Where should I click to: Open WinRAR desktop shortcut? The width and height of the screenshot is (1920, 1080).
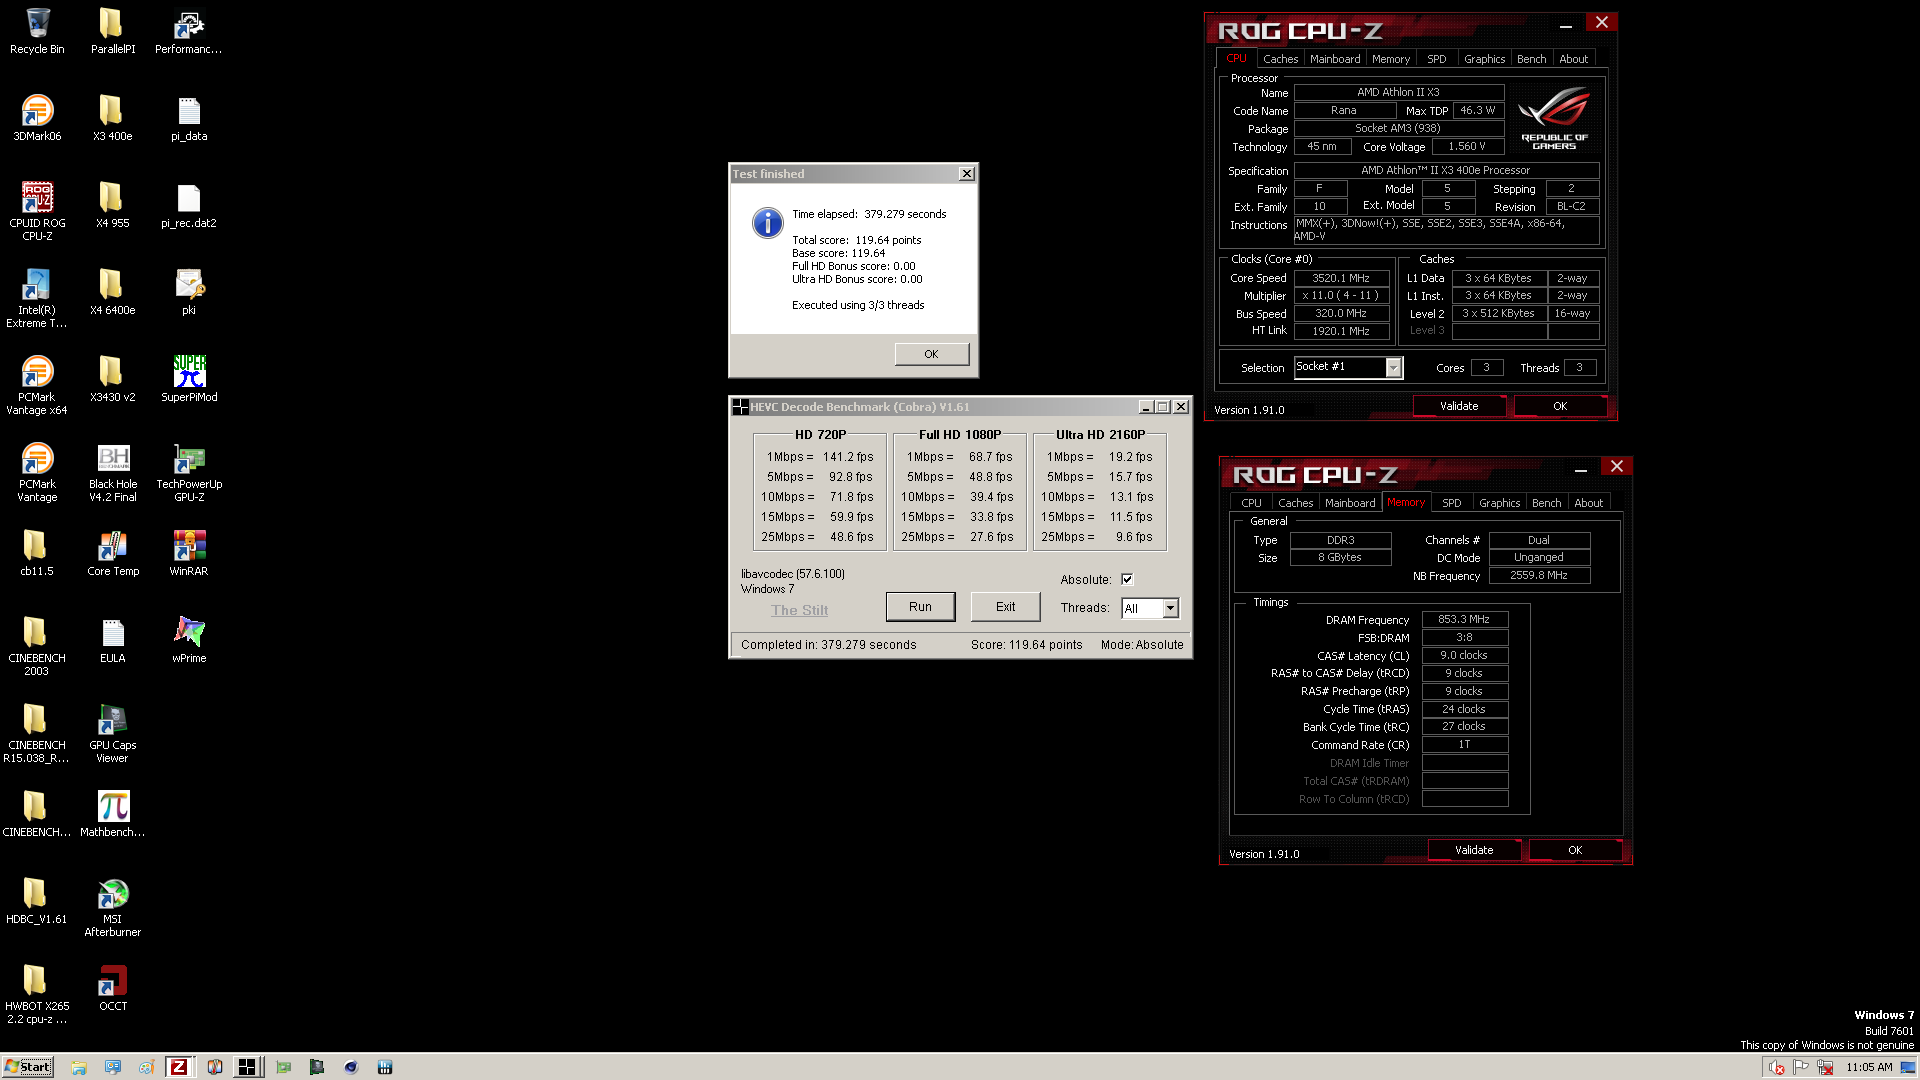tap(189, 553)
